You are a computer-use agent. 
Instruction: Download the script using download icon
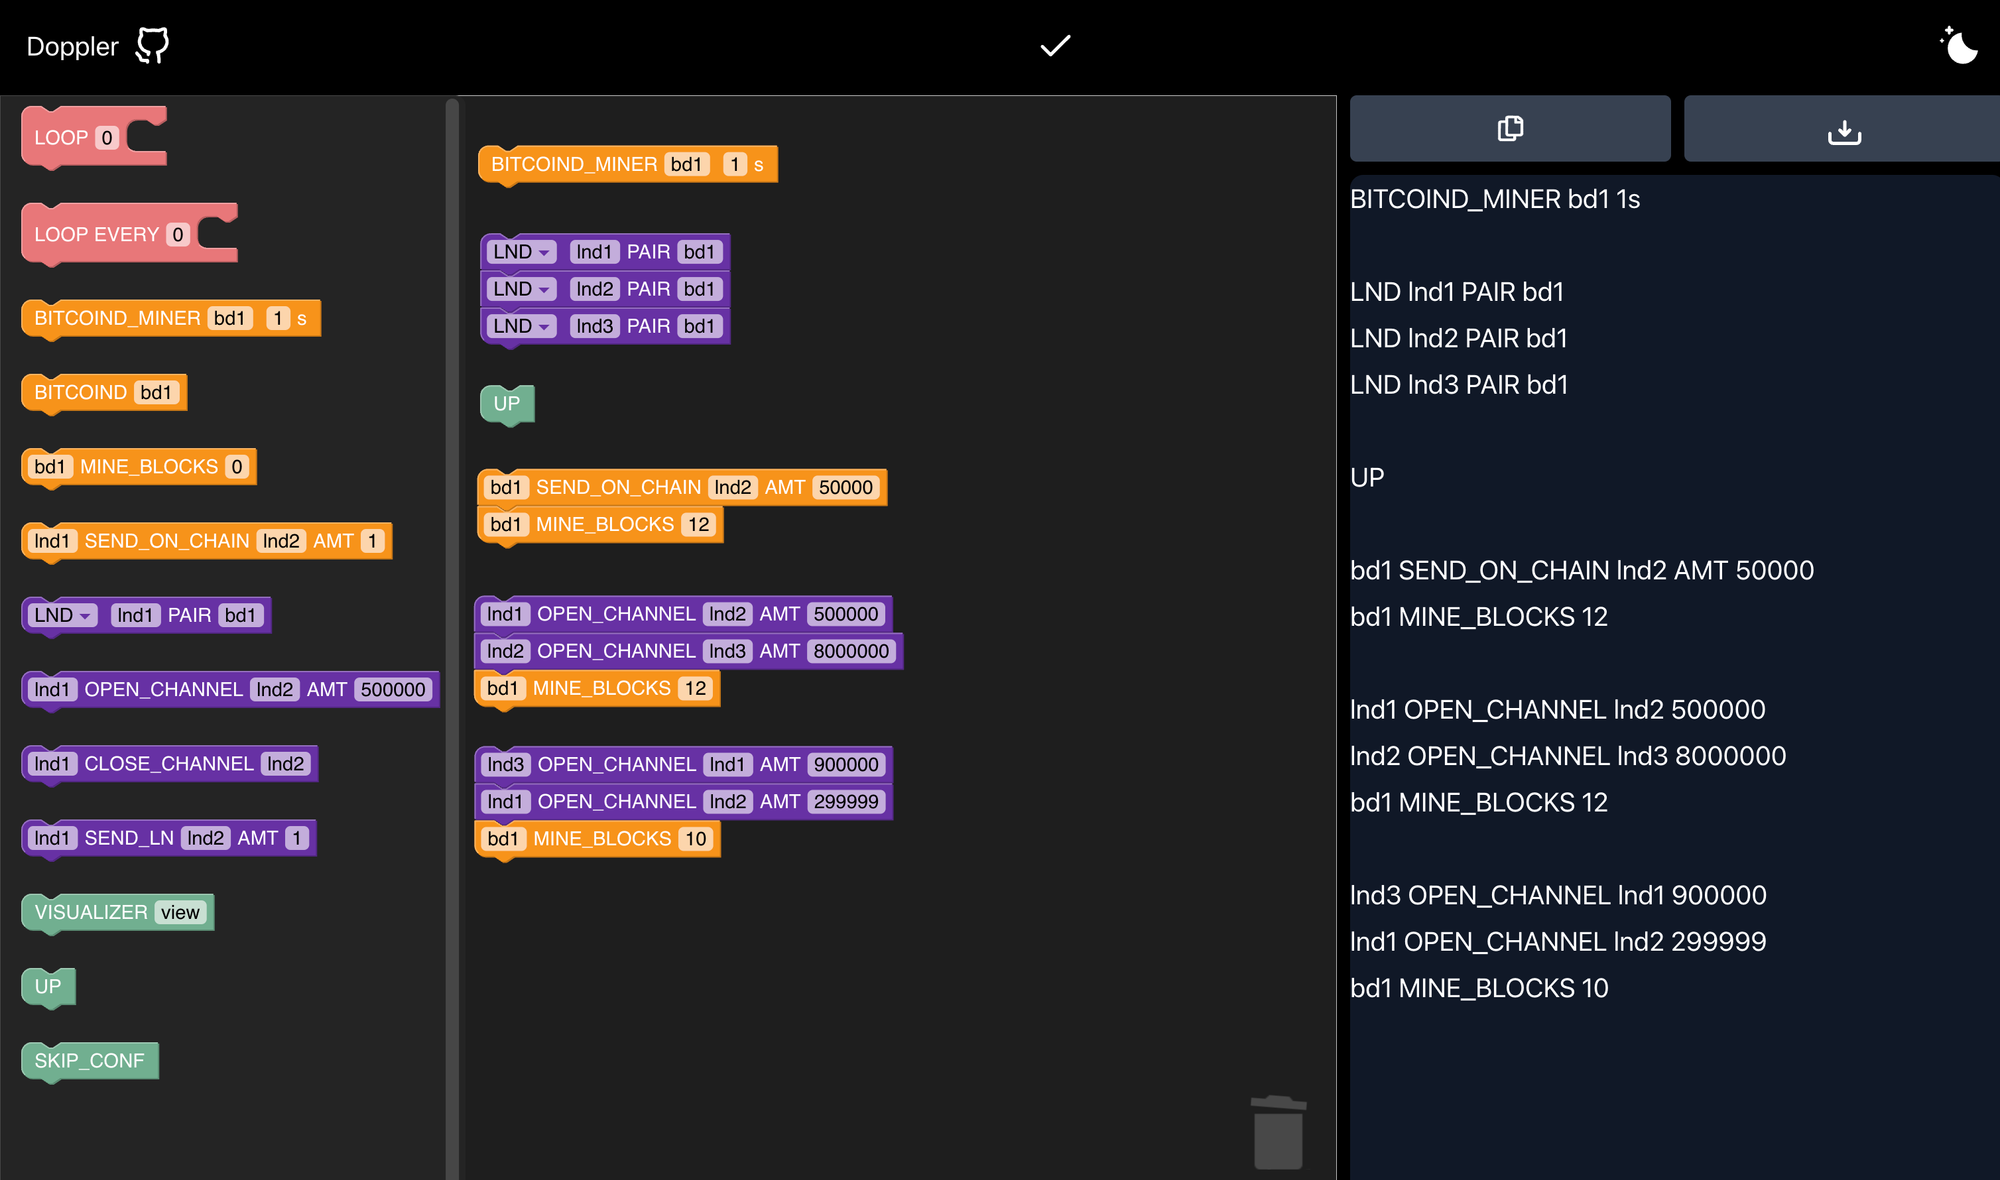click(x=1843, y=130)
